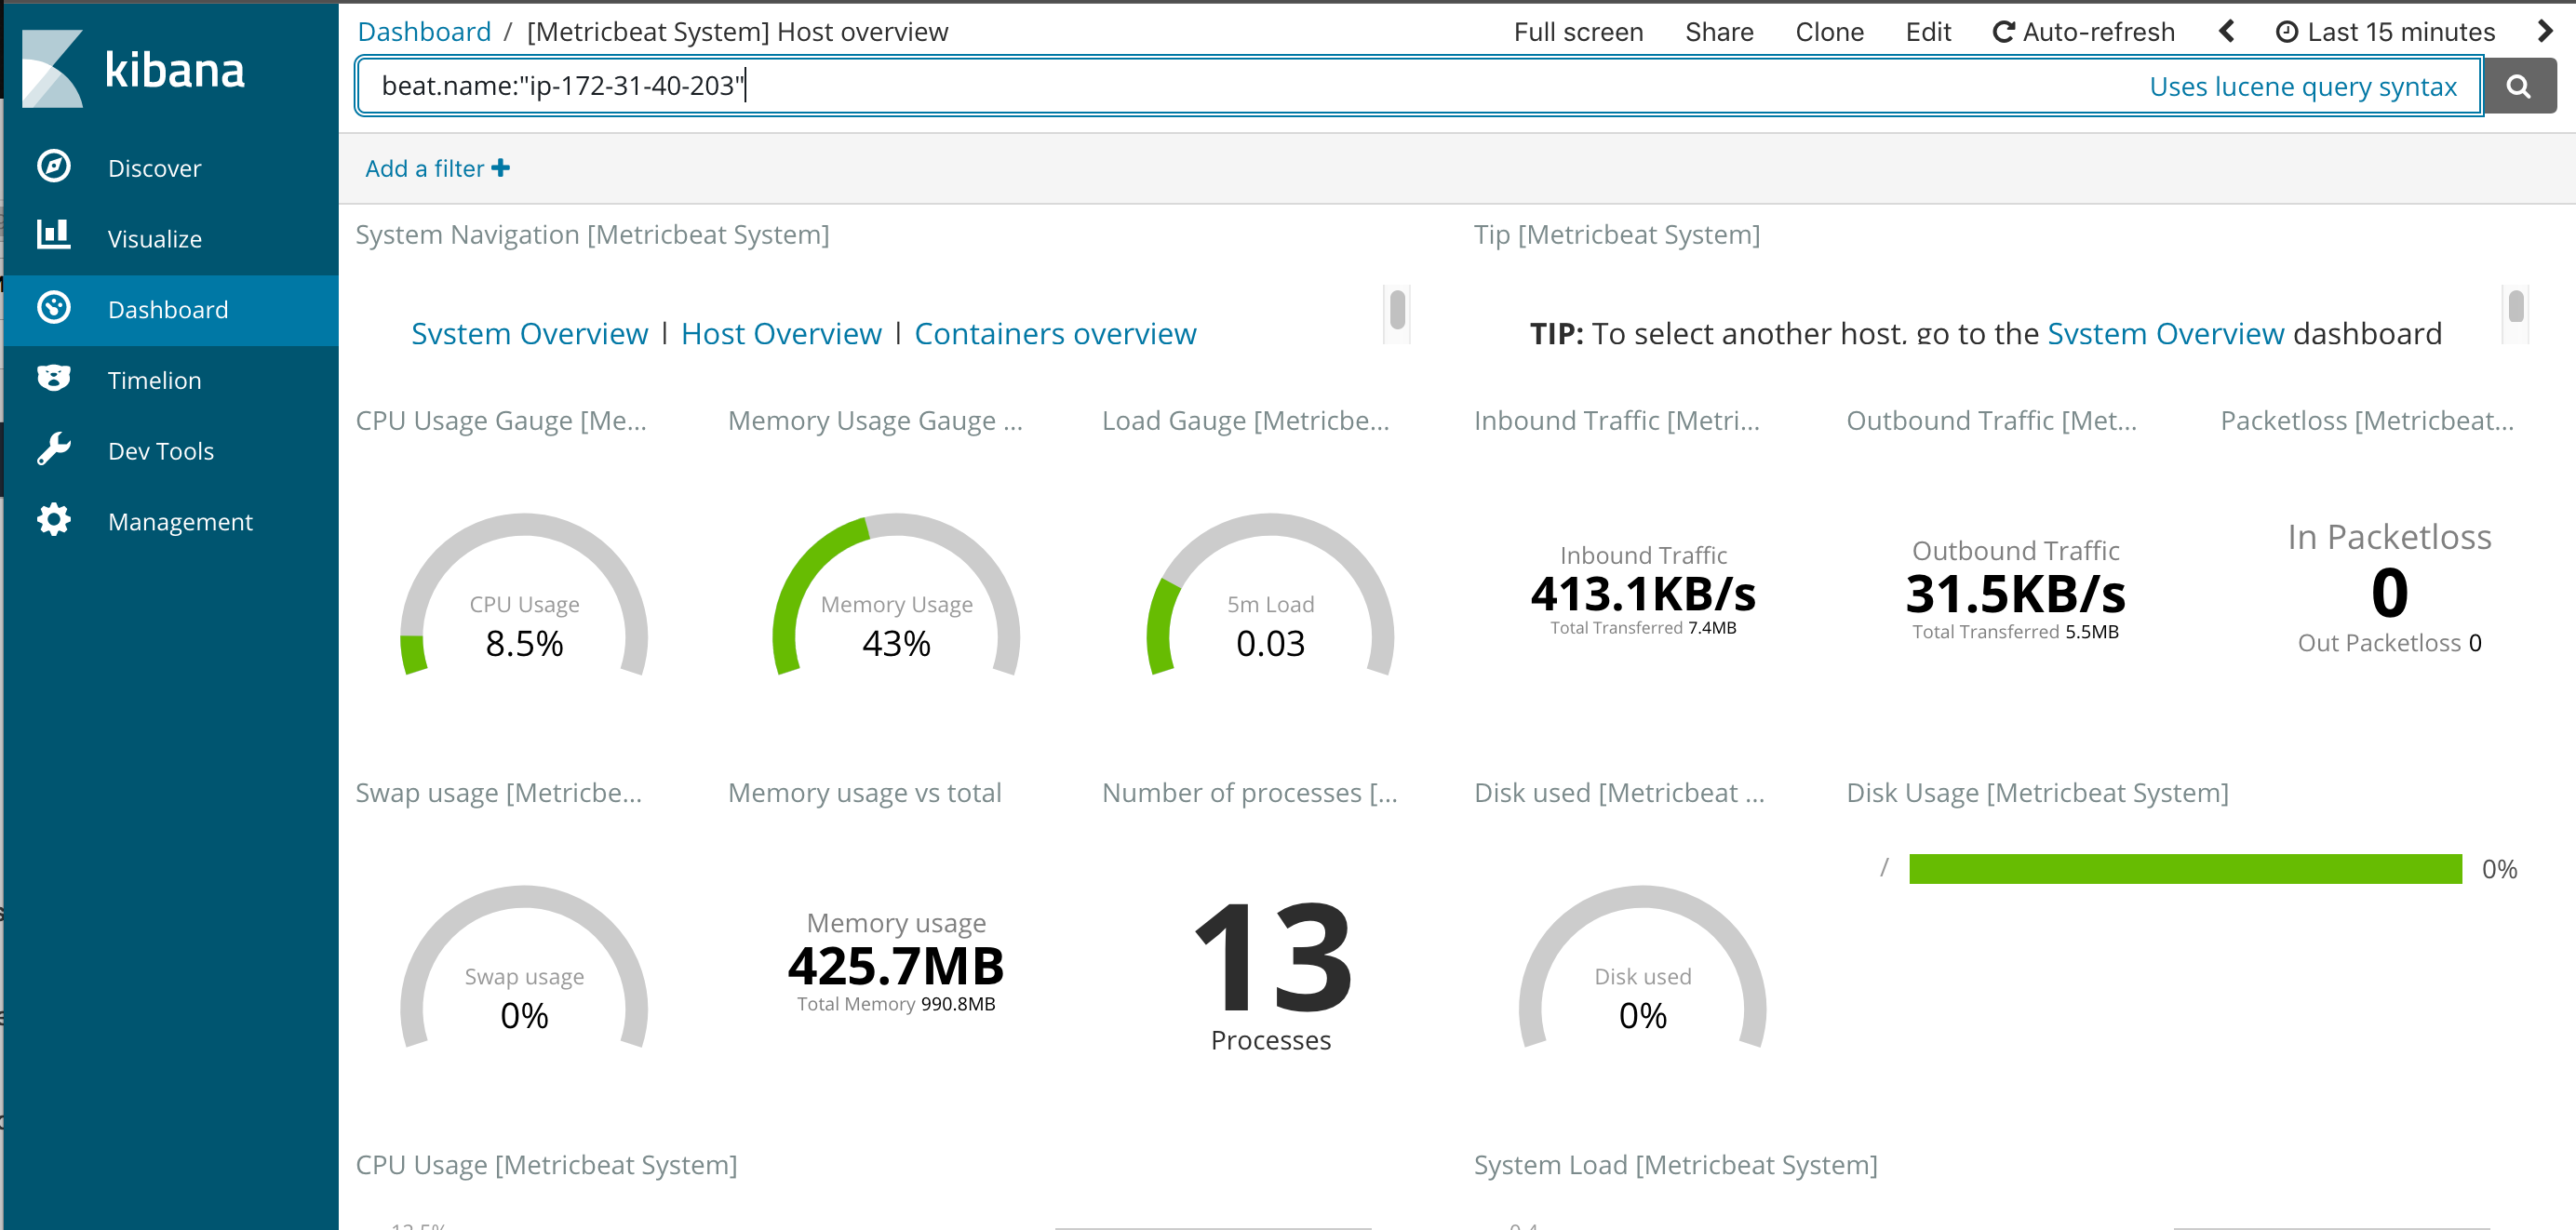Viewport: 2576px width, 1230px height.
Task: Open Discover via compass icon
Action: point(54,166)
